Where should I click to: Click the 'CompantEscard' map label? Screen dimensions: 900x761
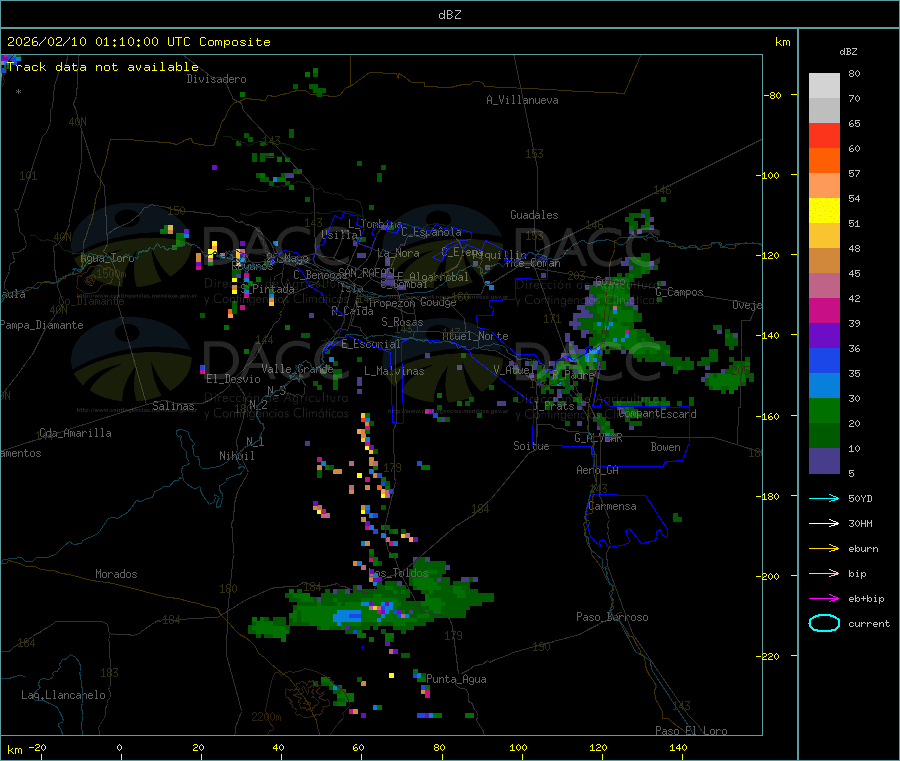[657, 414]
